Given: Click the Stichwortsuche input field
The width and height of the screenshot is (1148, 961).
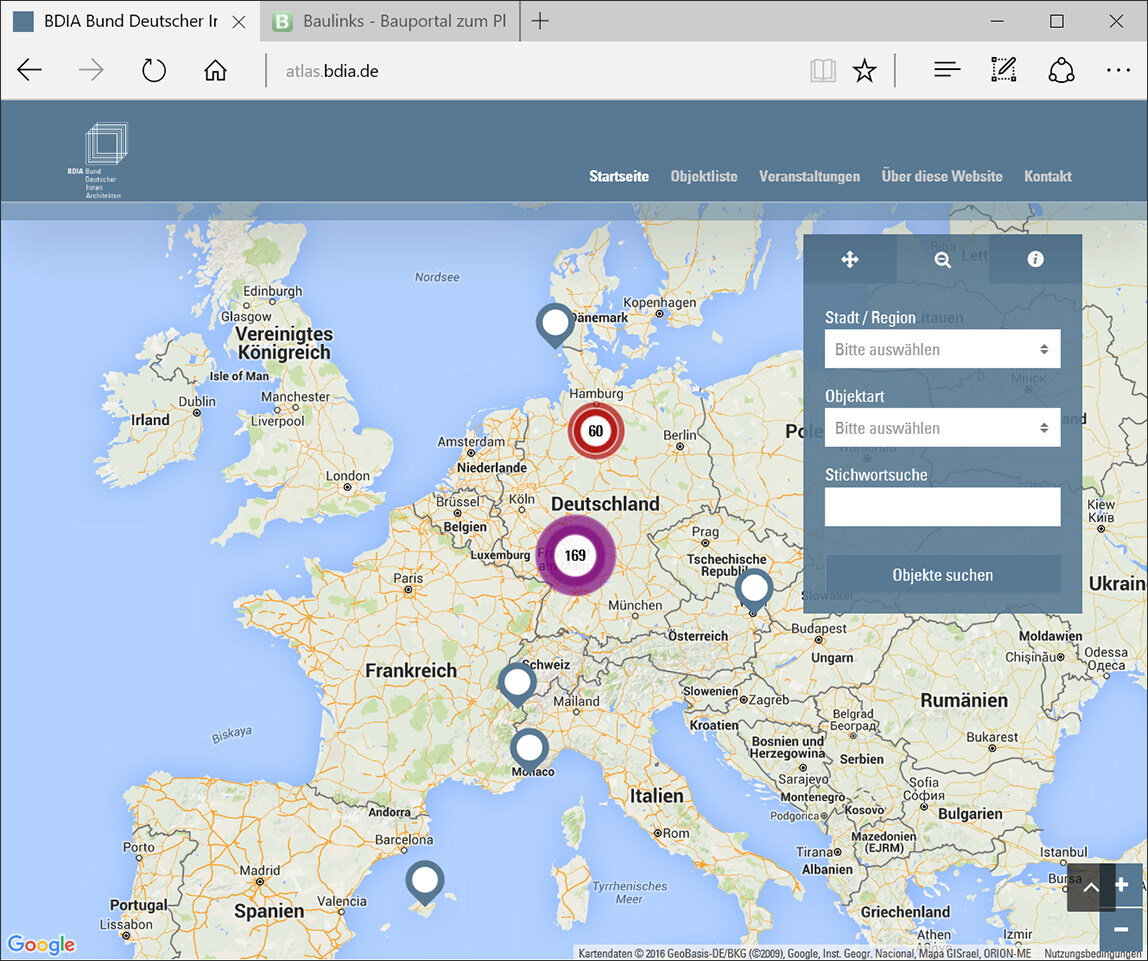Looking at the screenshot, I should [x=942, y=506].
